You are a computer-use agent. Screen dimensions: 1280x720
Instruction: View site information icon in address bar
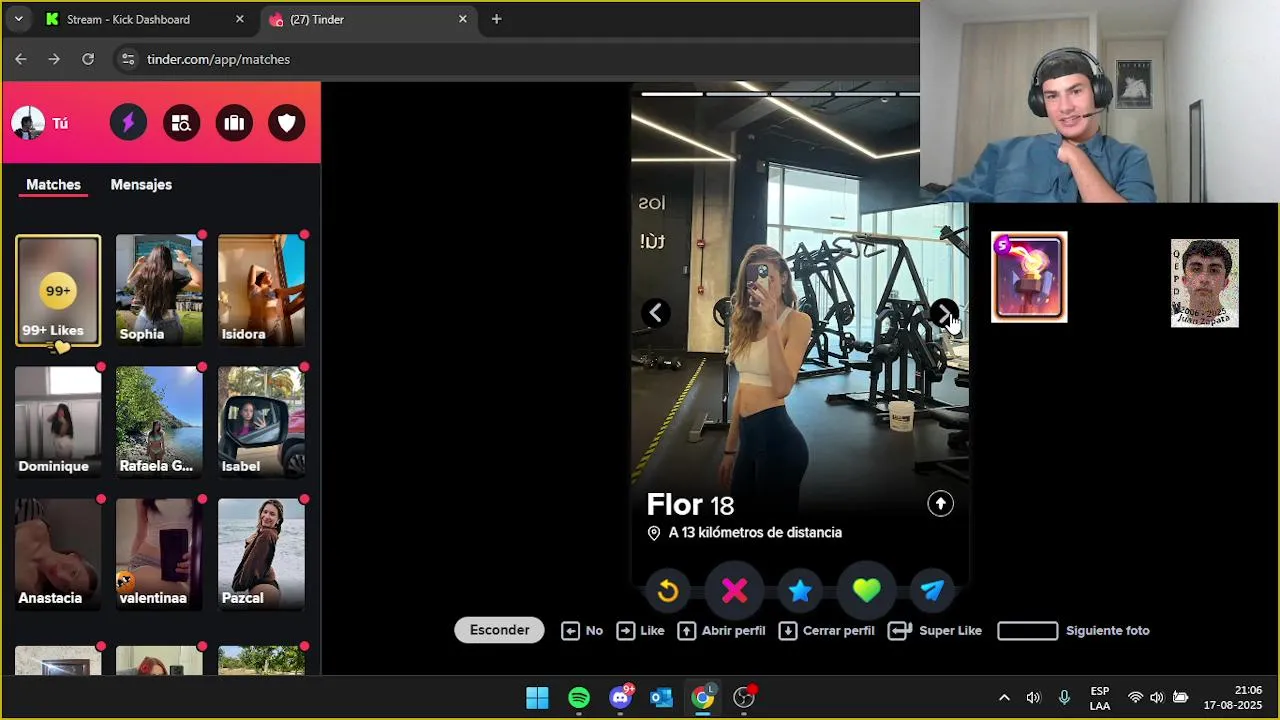127,59
